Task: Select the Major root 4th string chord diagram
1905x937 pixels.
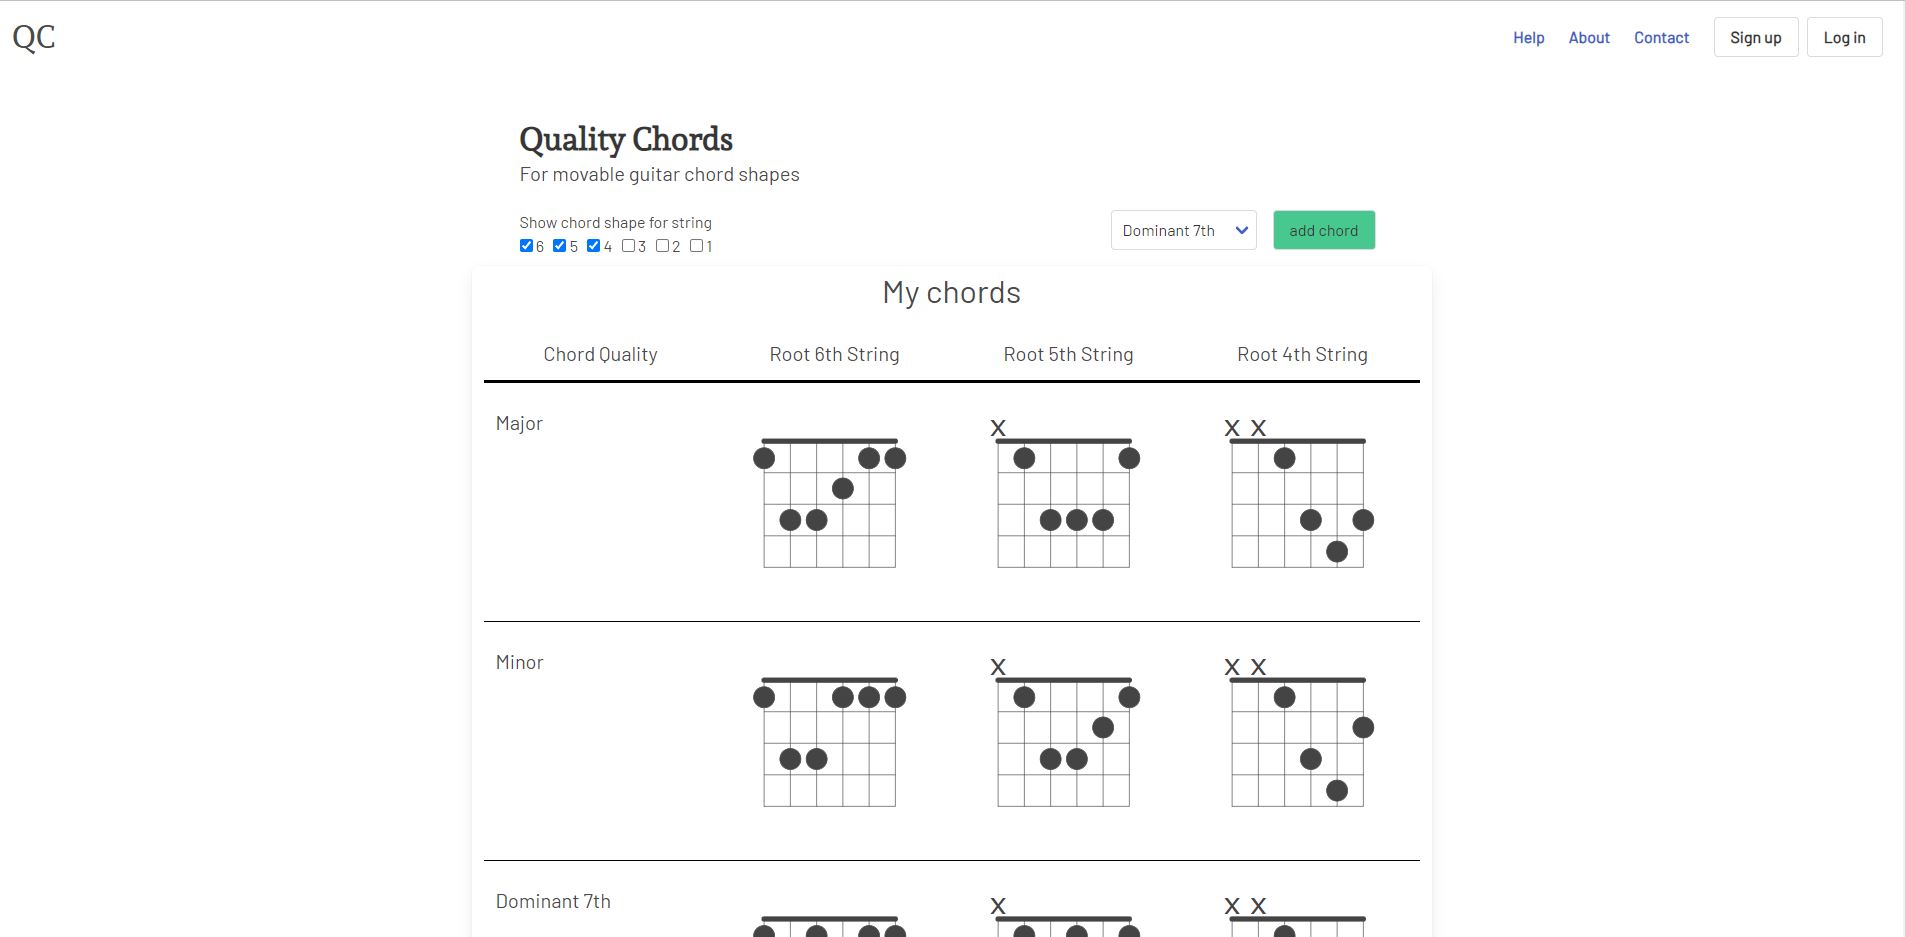Action: (1299, 494)
